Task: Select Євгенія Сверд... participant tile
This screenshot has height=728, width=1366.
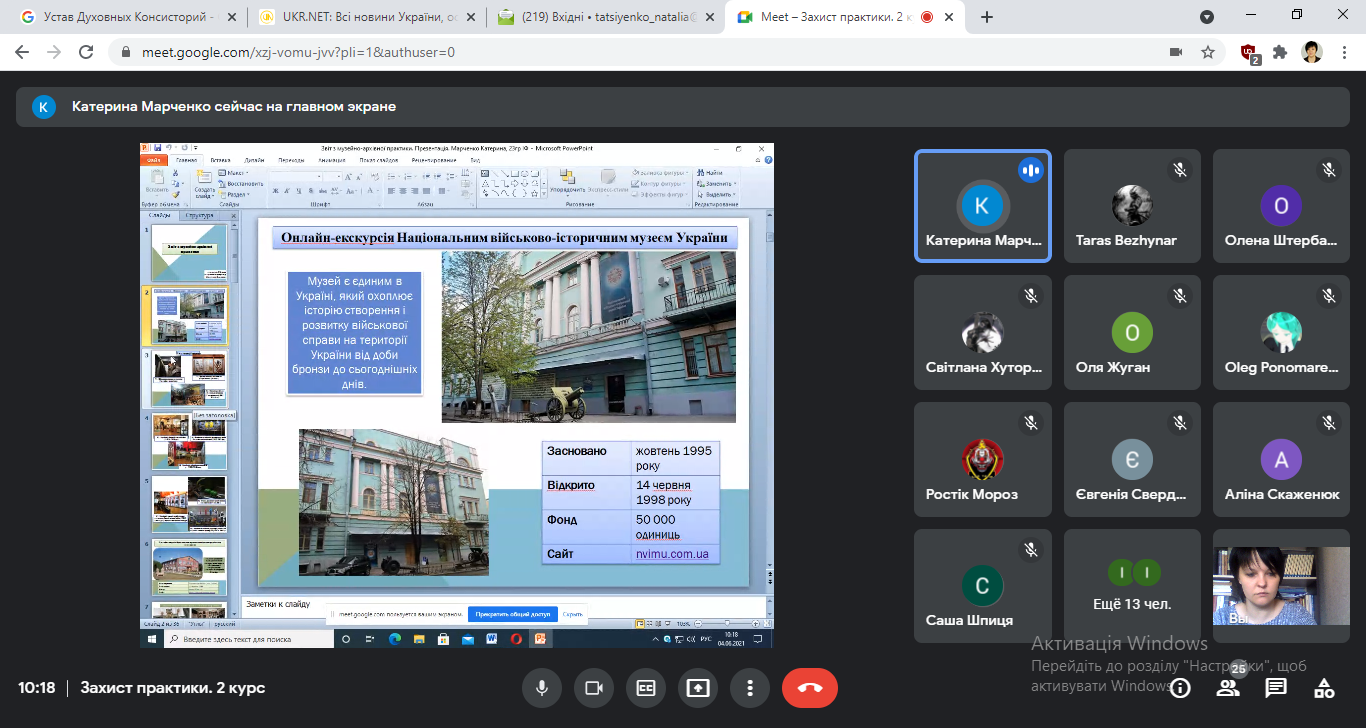Action: click(x=1132, y=460)
